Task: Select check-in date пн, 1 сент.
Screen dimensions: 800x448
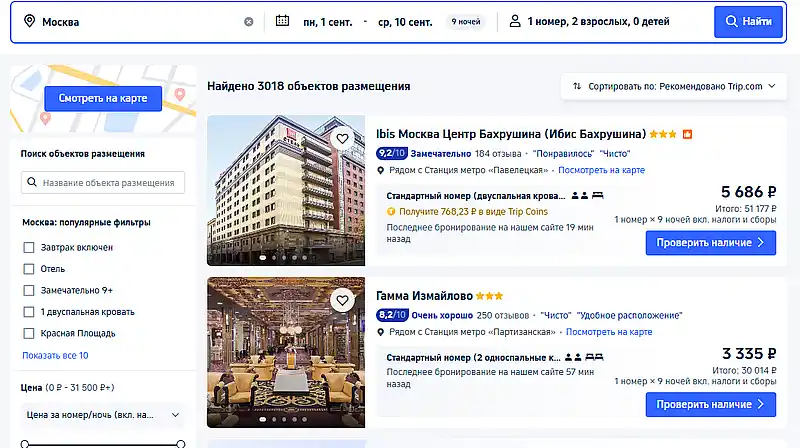Action: (328, 22)
